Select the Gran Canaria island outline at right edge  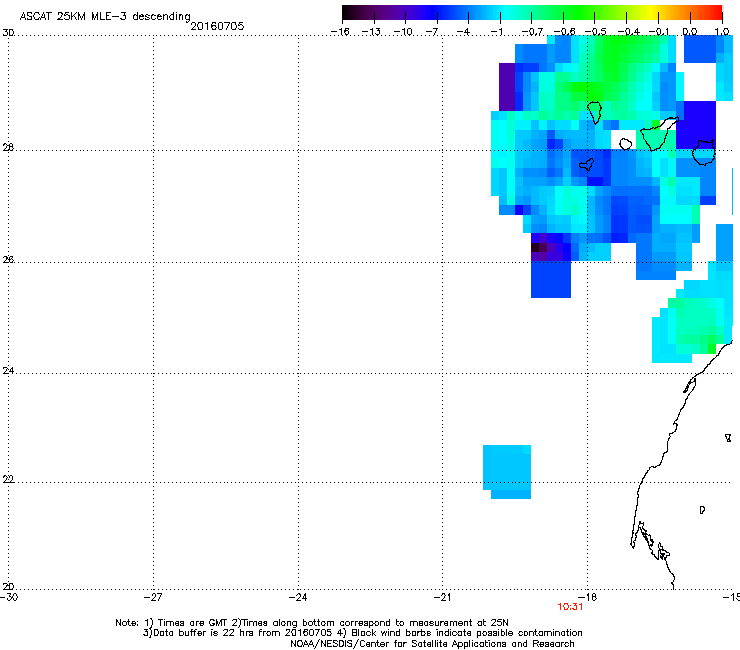click(704, 152)
